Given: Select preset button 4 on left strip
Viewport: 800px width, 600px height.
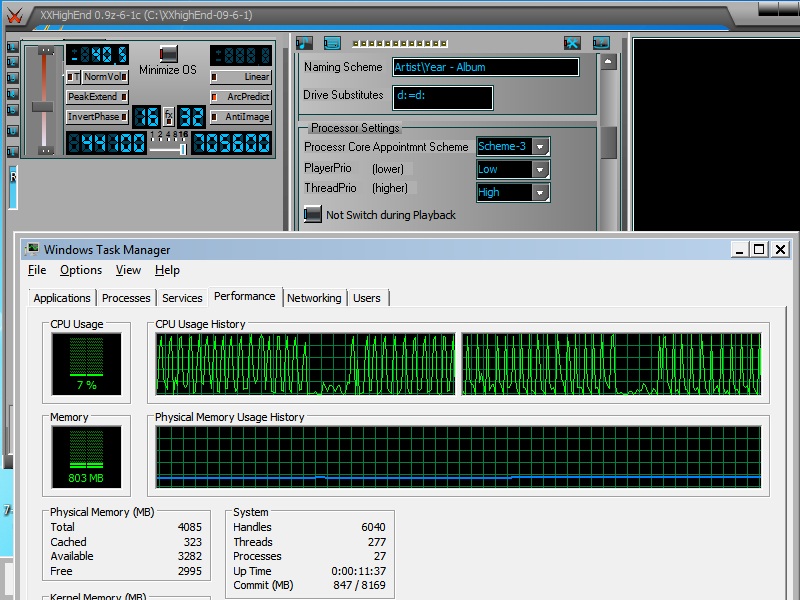Looking at the screenshot, I should click(12, 94).
